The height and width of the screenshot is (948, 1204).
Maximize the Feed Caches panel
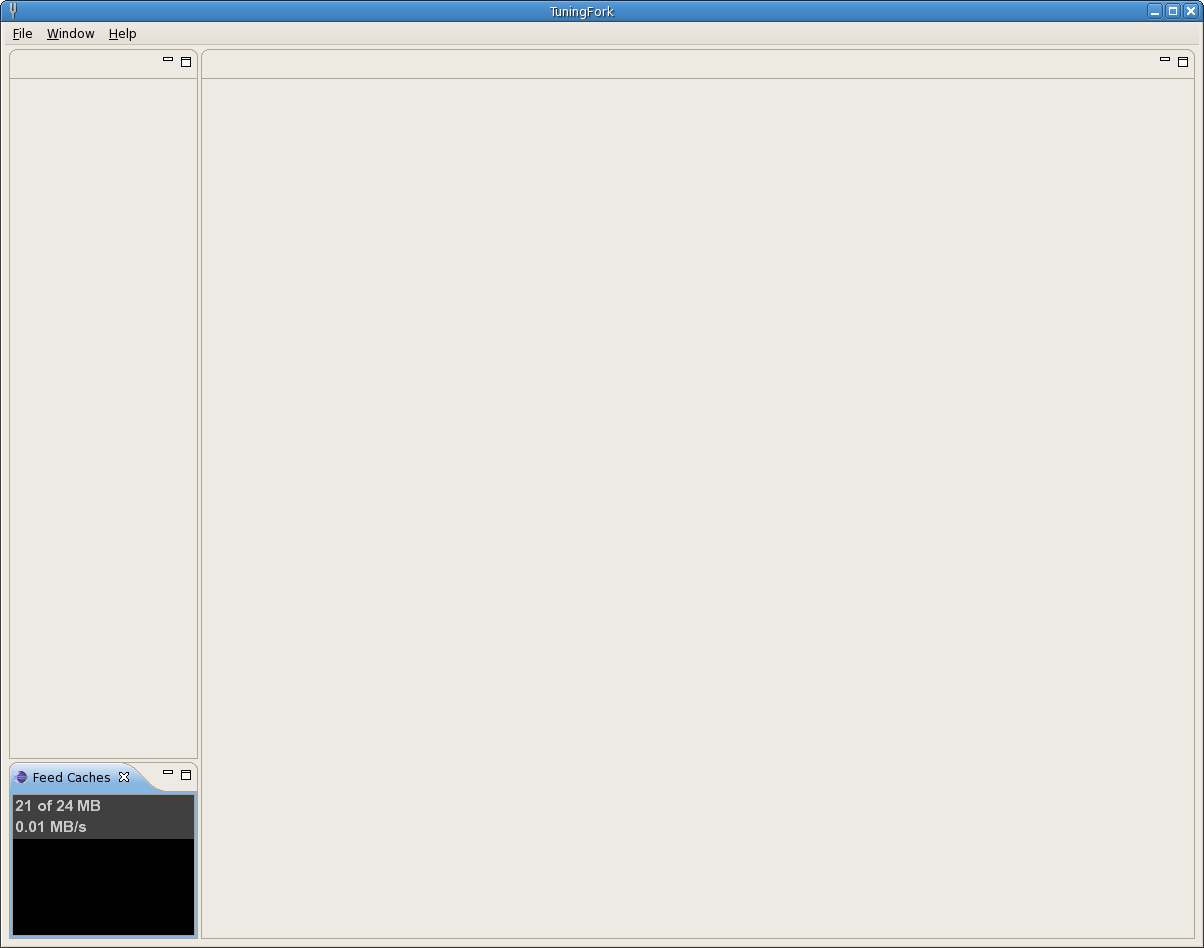(x=186, y=775)
